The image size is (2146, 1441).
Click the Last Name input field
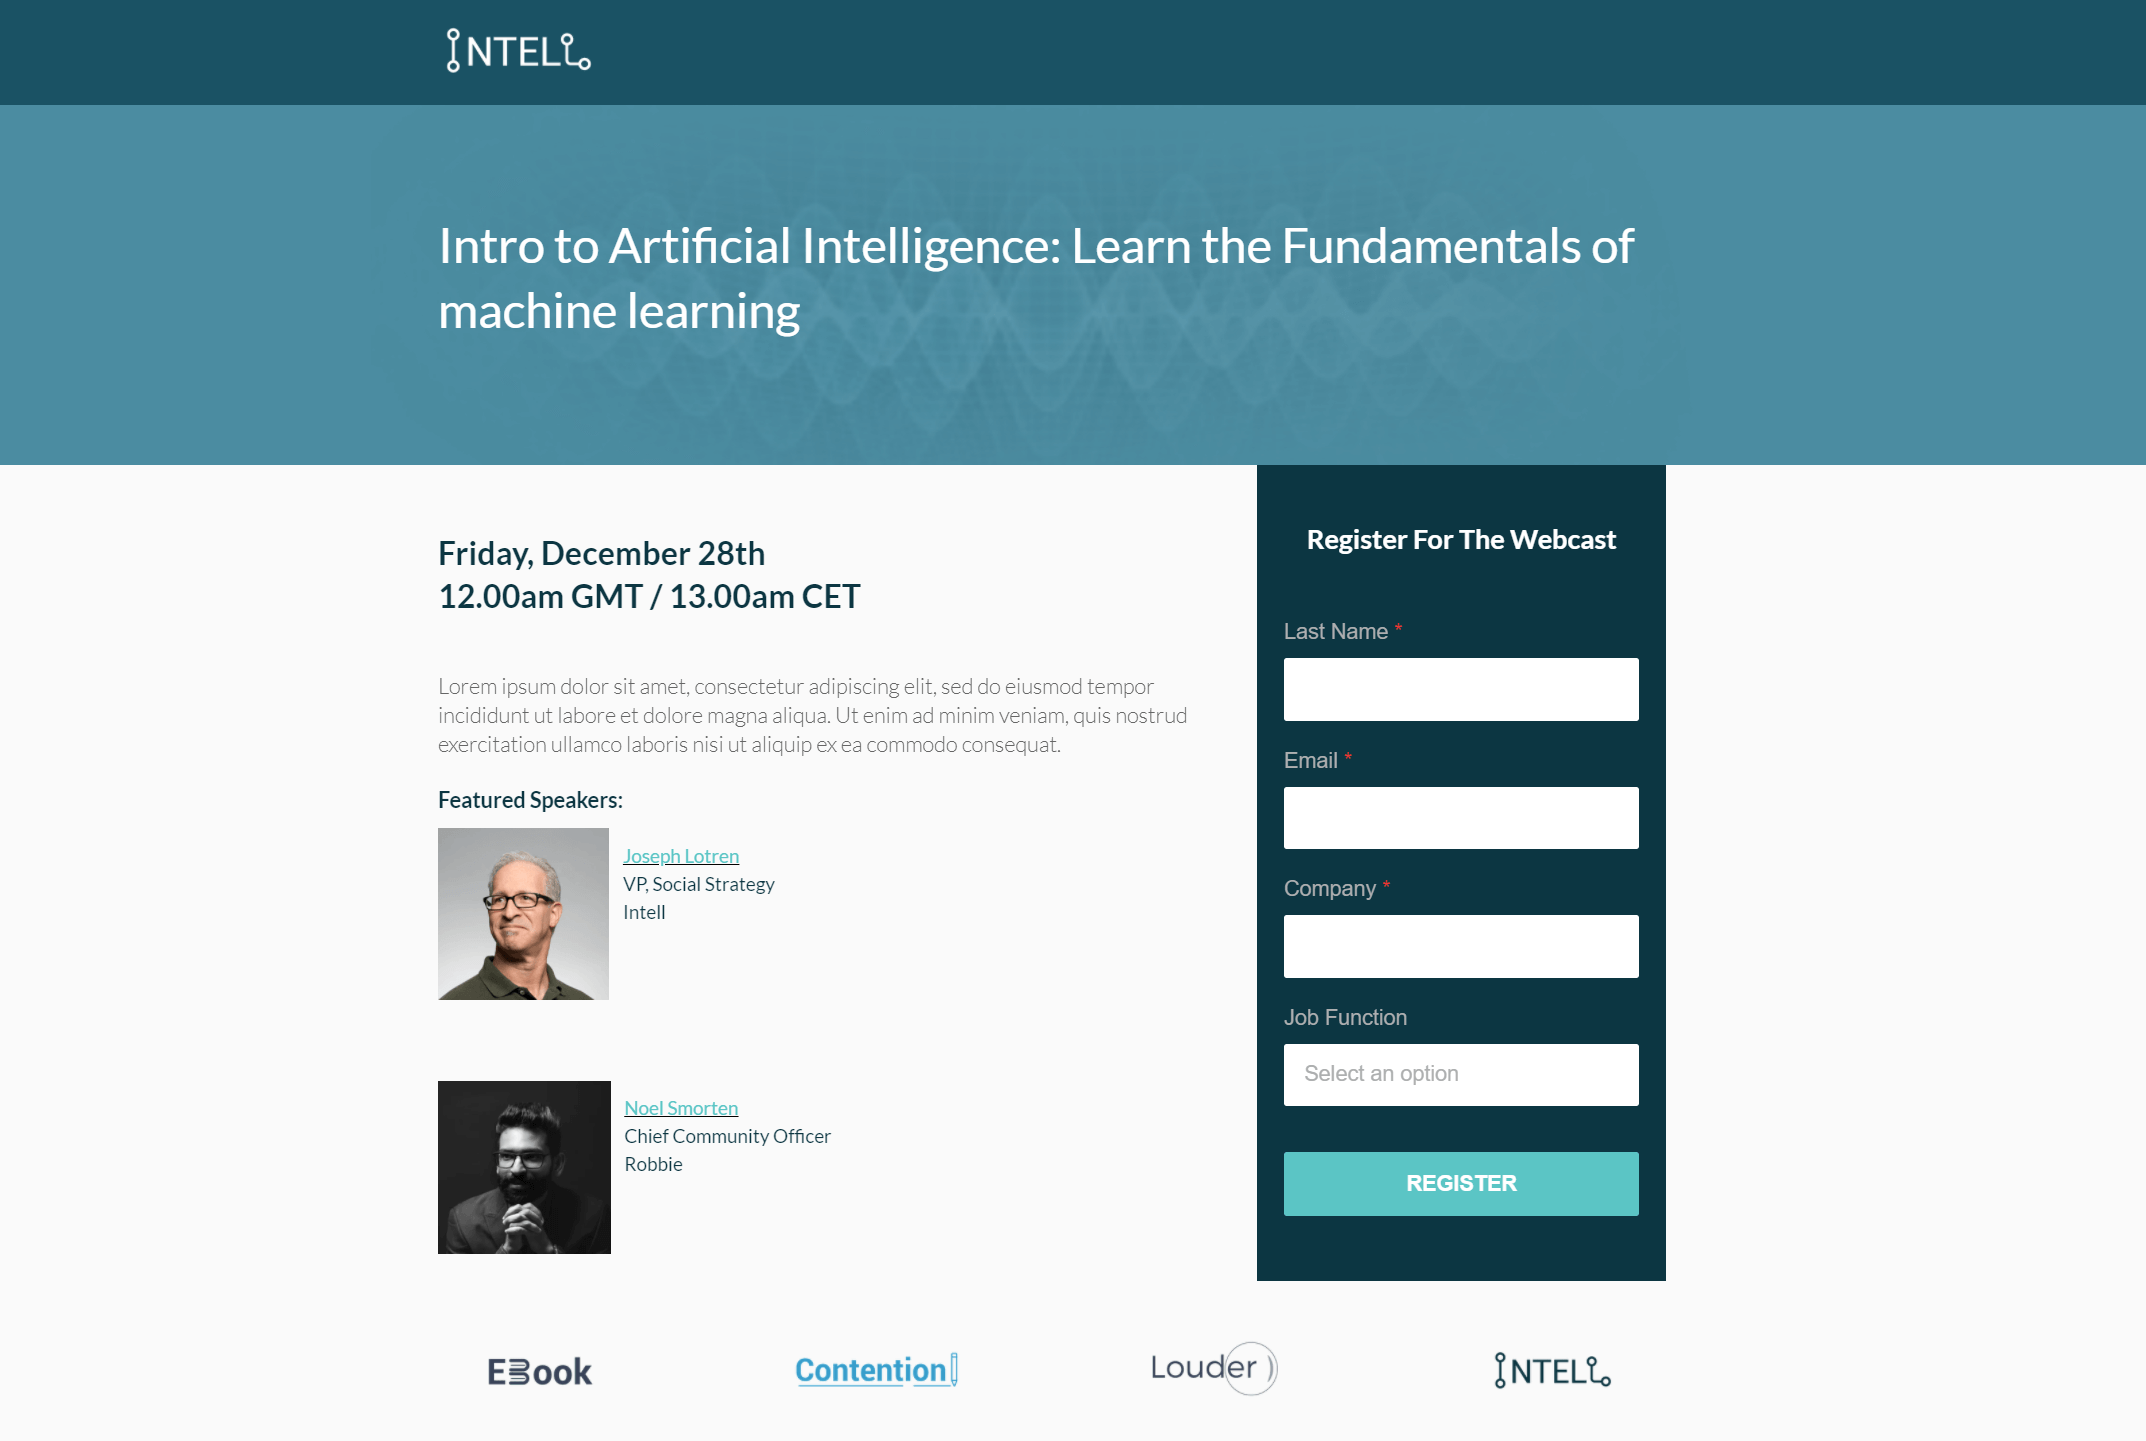coord(1460,688)
